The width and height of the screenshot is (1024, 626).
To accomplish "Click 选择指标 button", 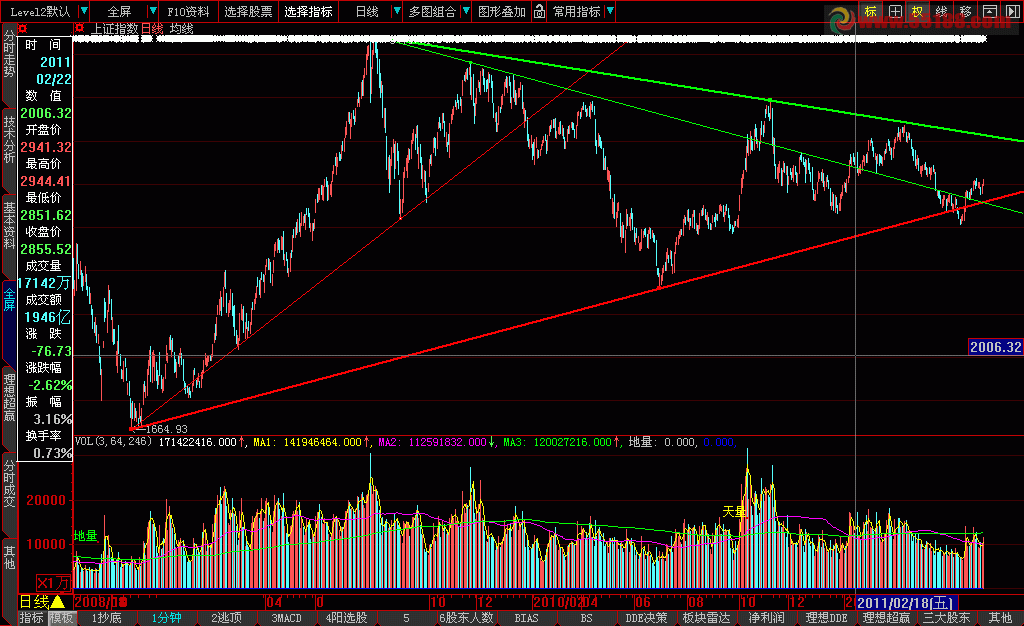I will click(308, 12).
